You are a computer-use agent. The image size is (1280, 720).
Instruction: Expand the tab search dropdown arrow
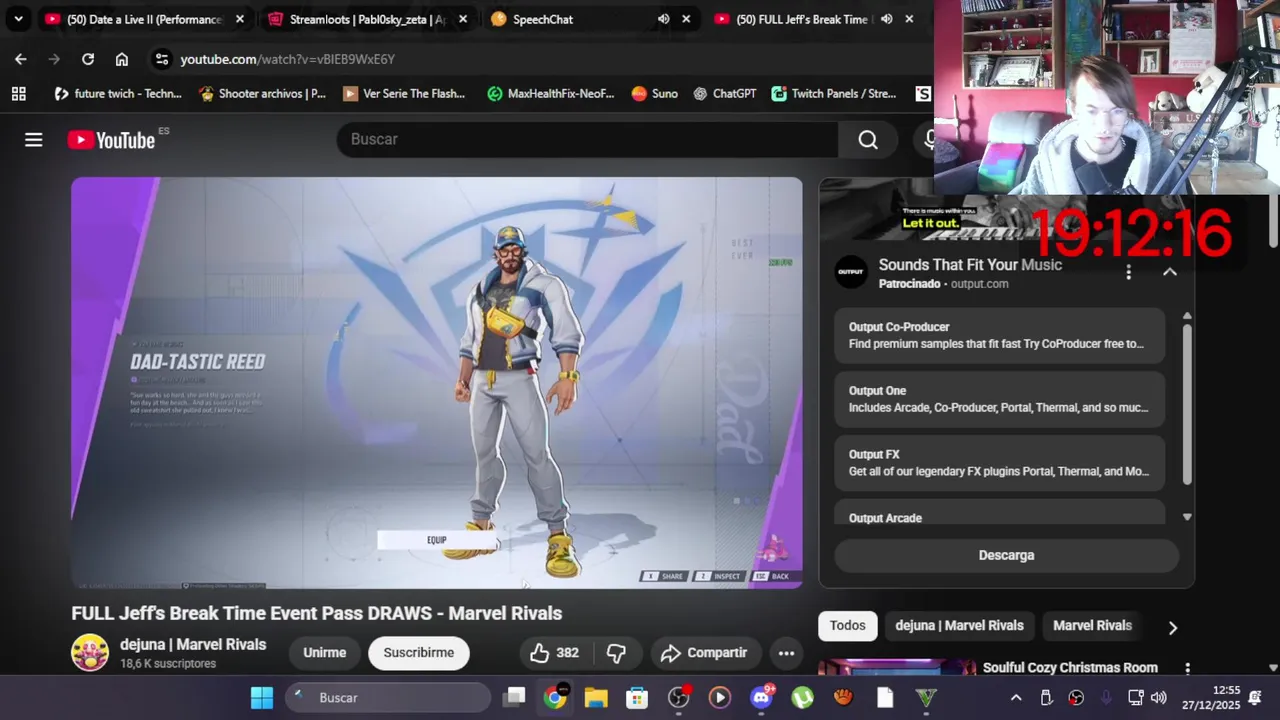pyautogui.click(x=18, y=19)
